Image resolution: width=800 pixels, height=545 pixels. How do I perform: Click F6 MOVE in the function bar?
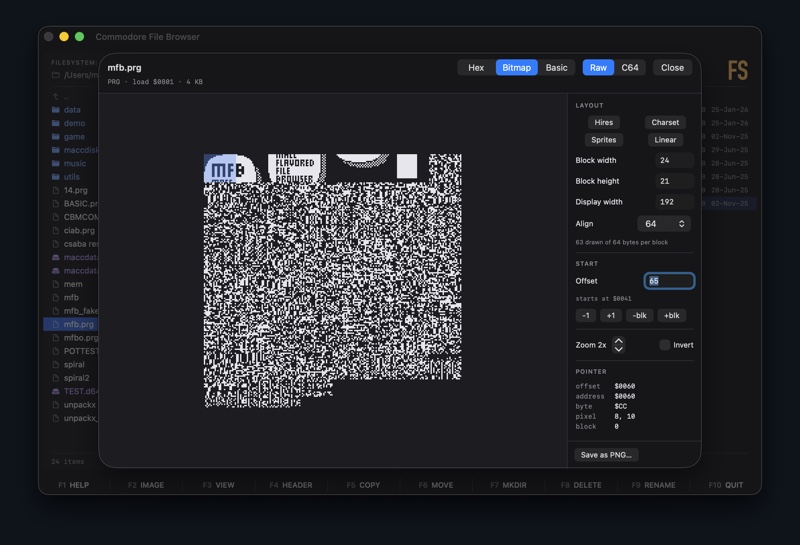coord(436,485)
